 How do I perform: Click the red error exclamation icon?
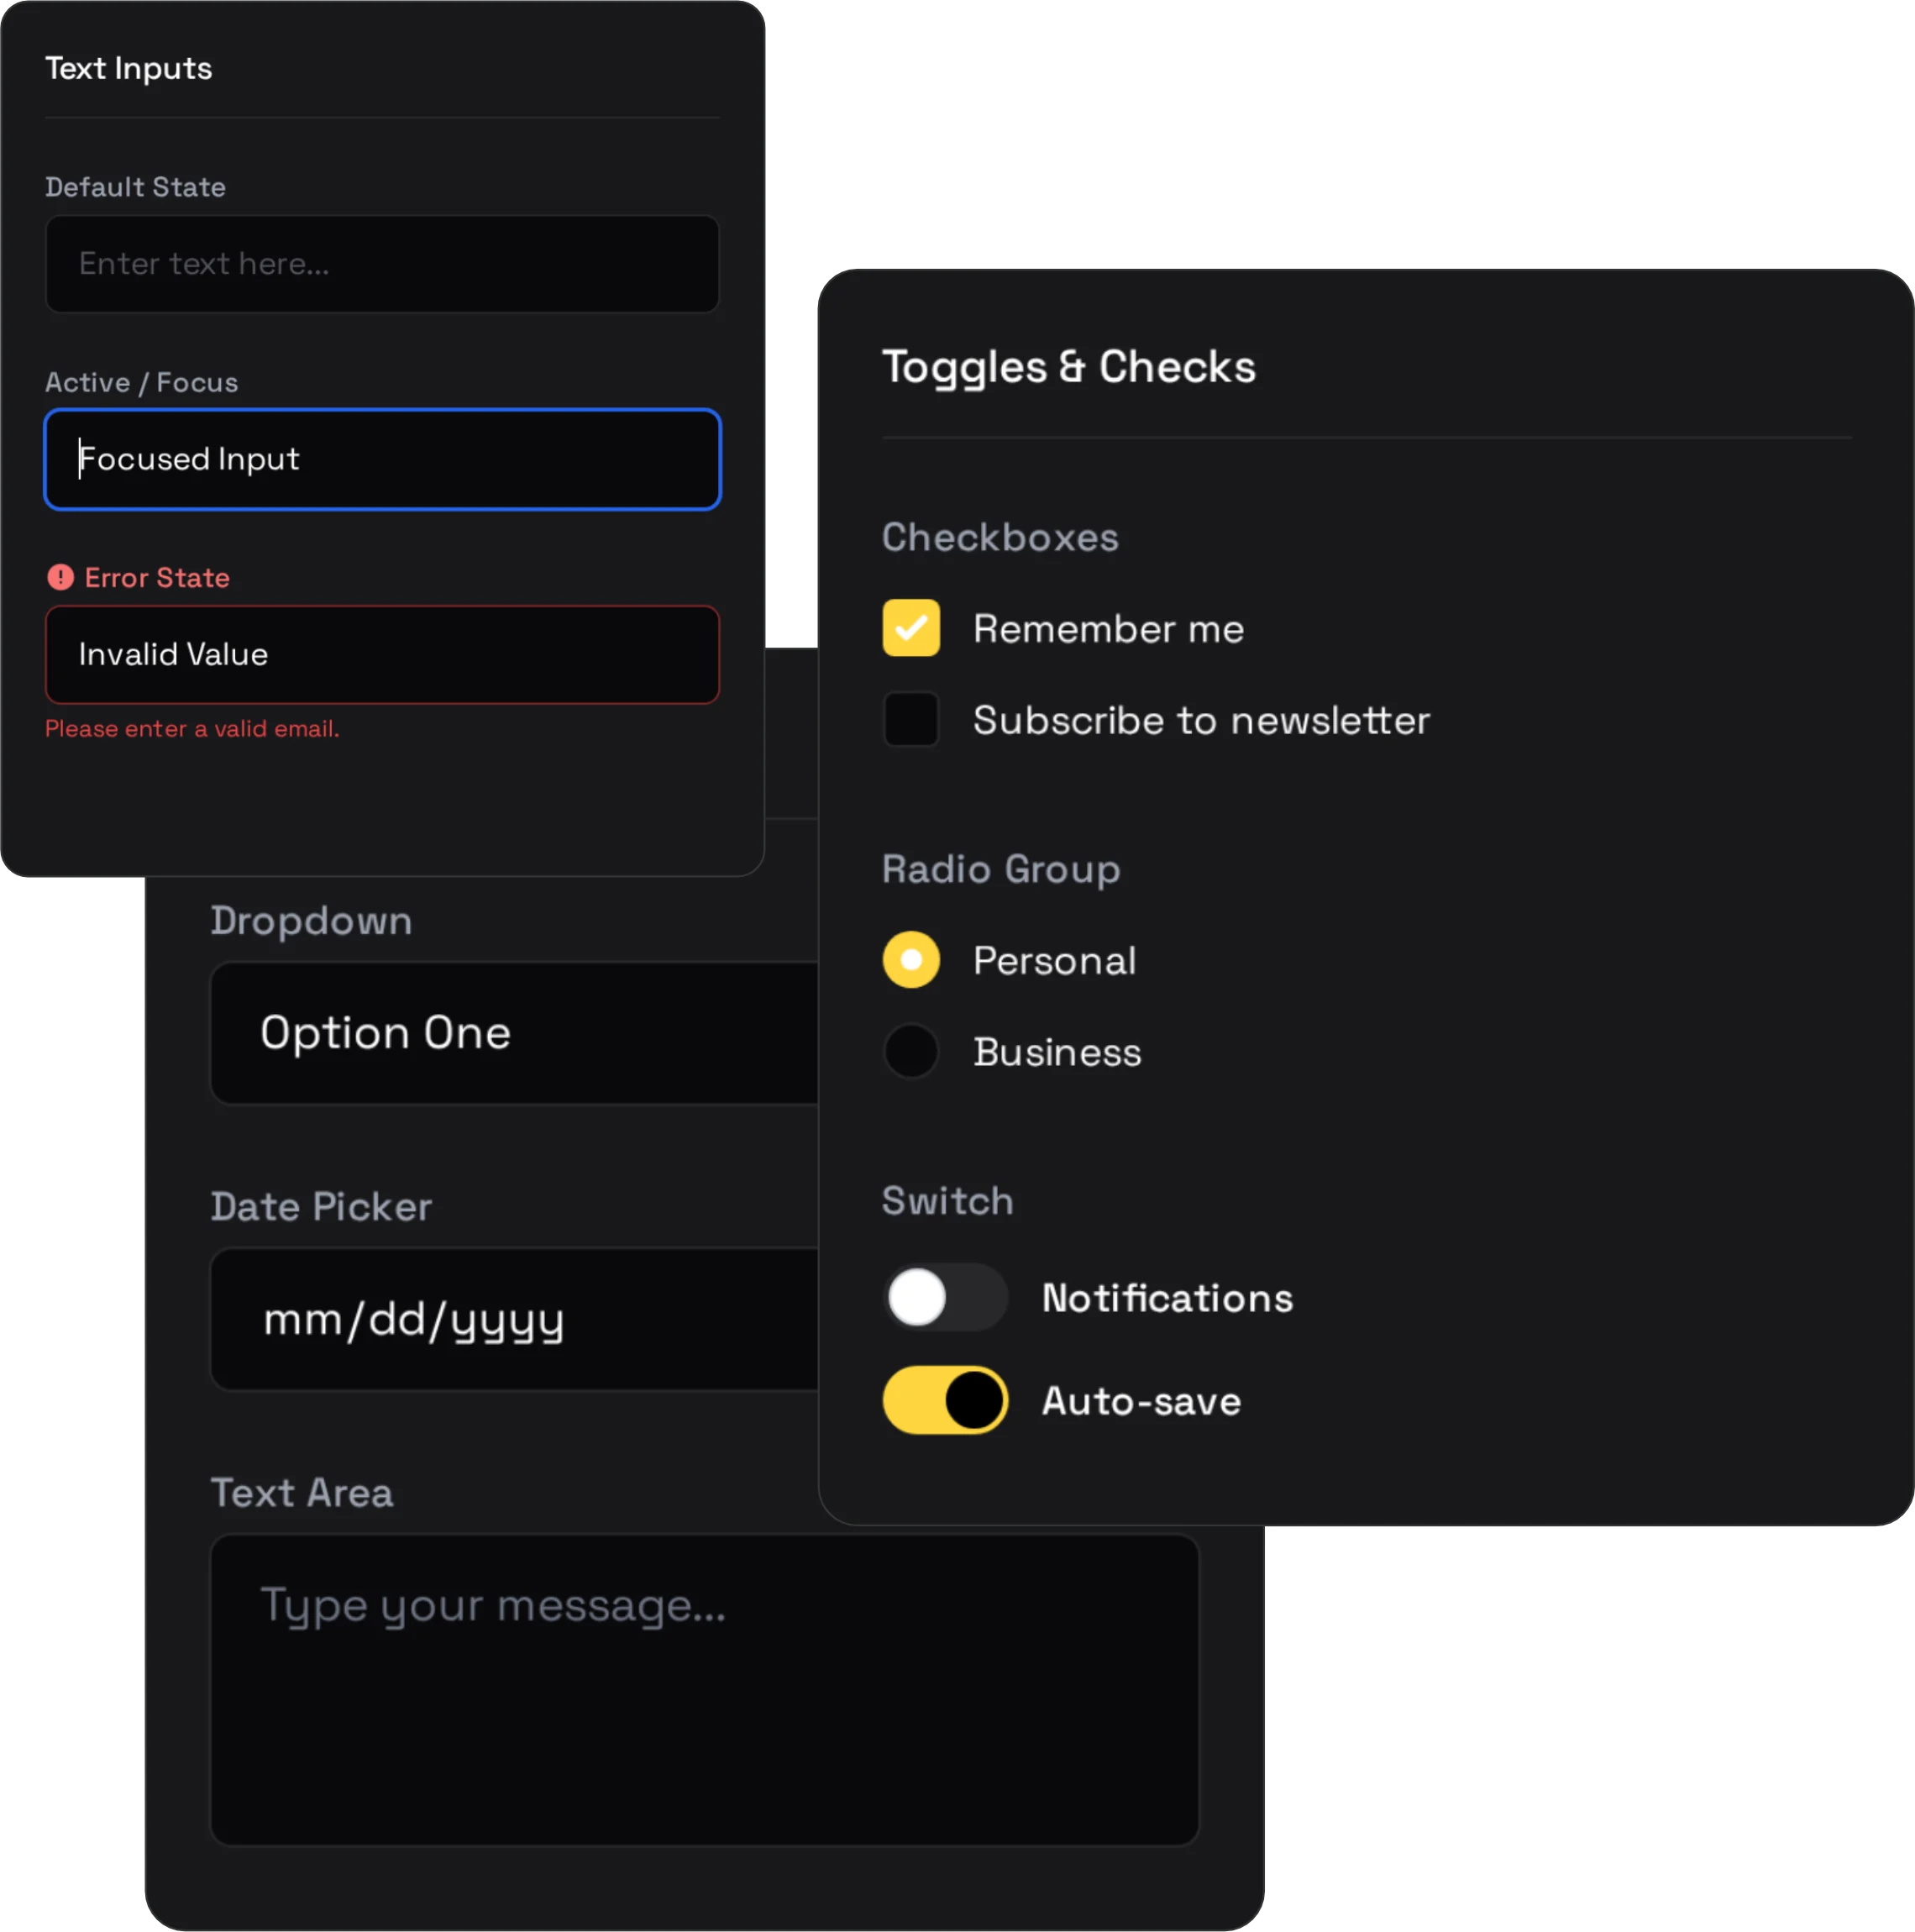coord(60,577)
